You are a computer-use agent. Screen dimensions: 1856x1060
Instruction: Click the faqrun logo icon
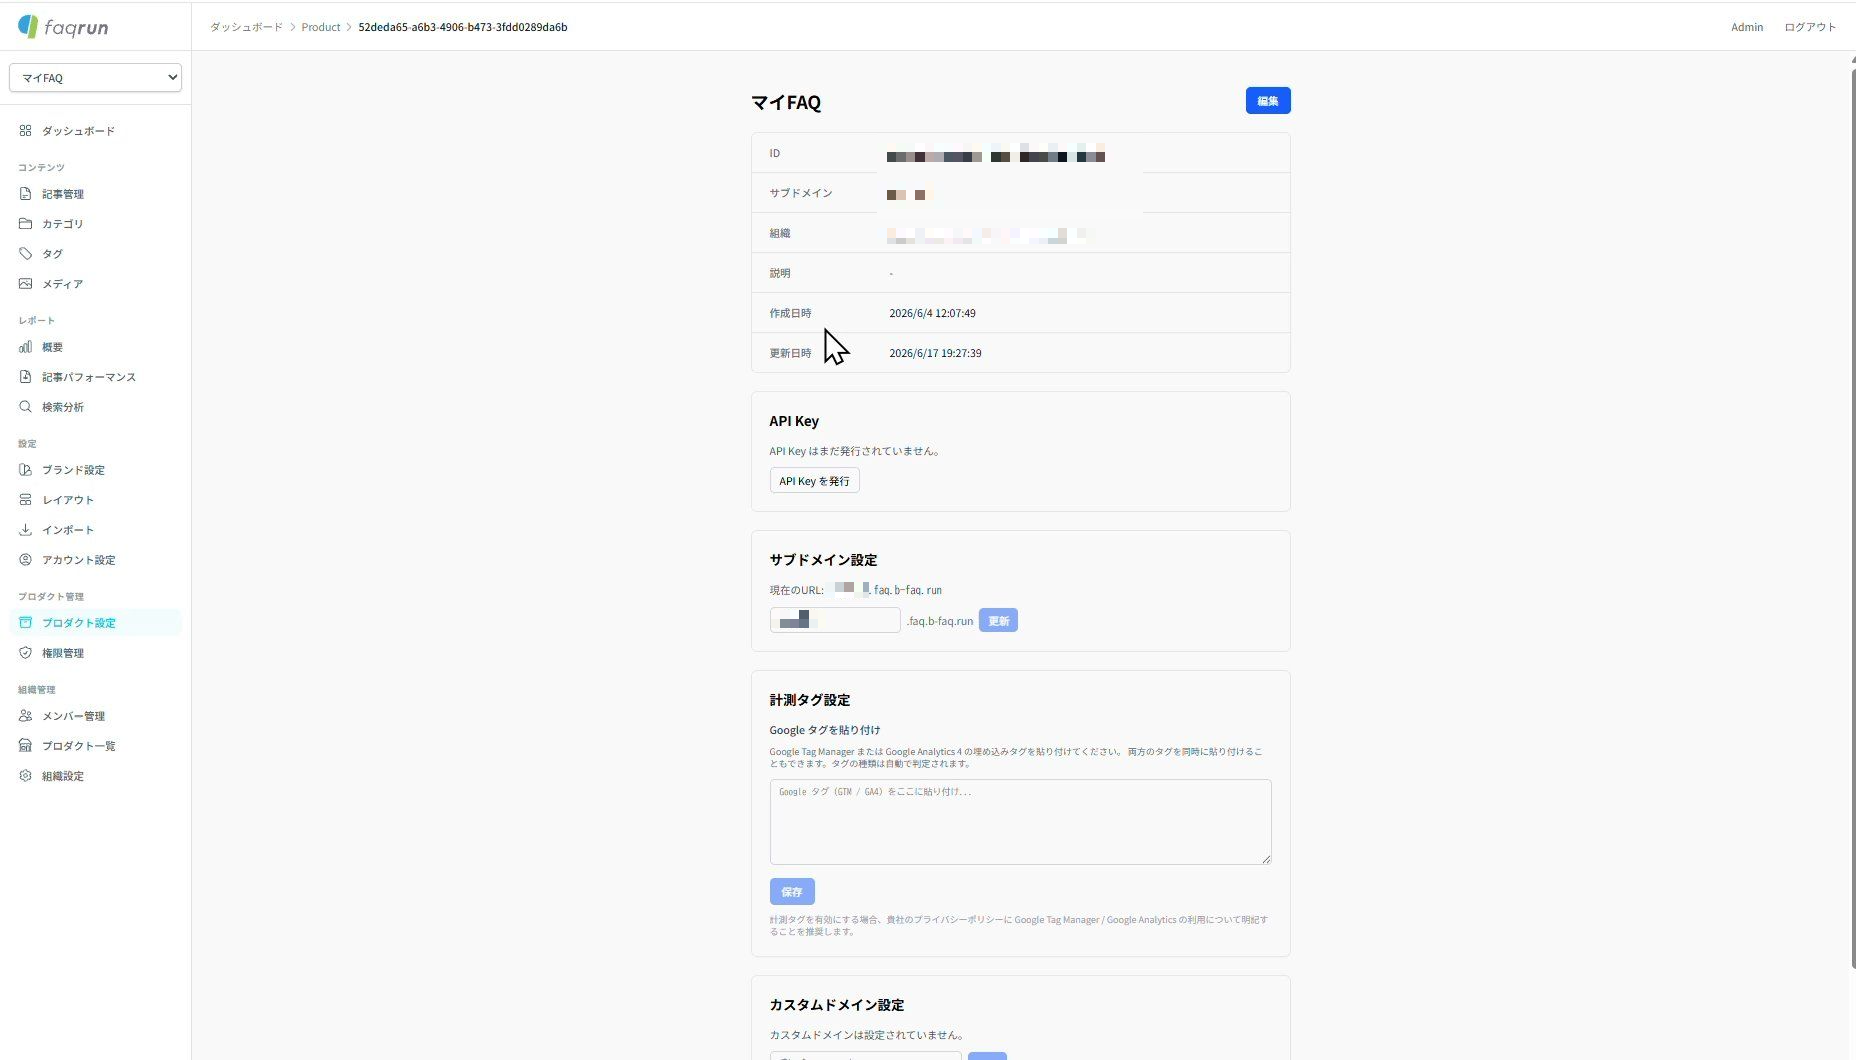(28, 26)
